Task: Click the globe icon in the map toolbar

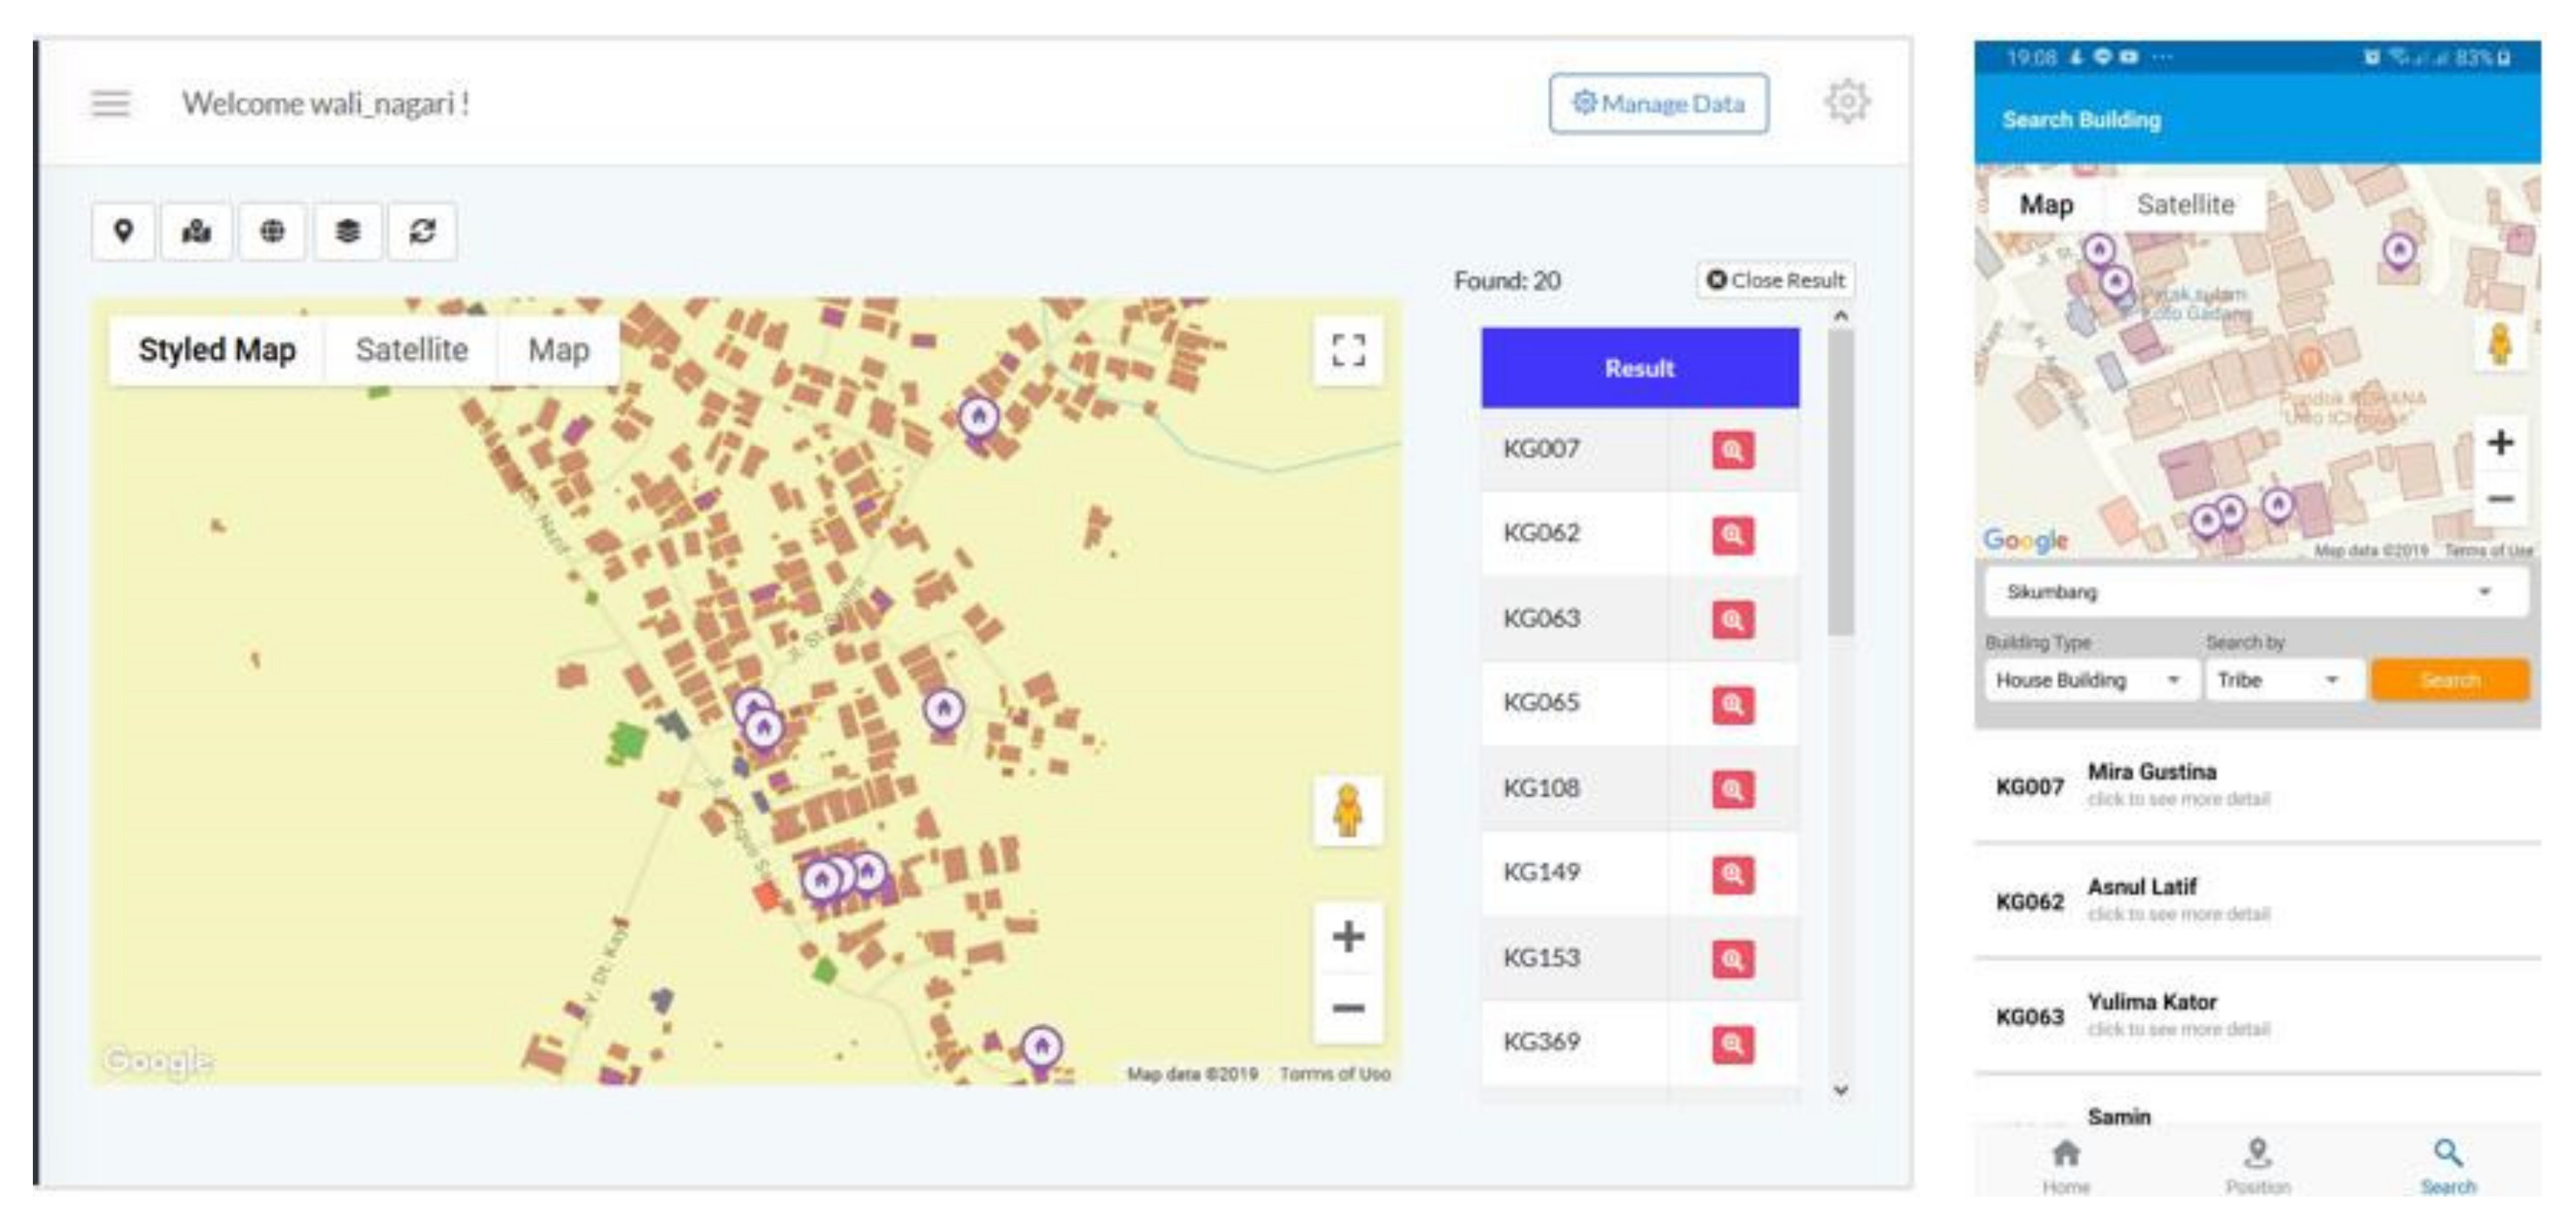Action: tap(272, 232)
